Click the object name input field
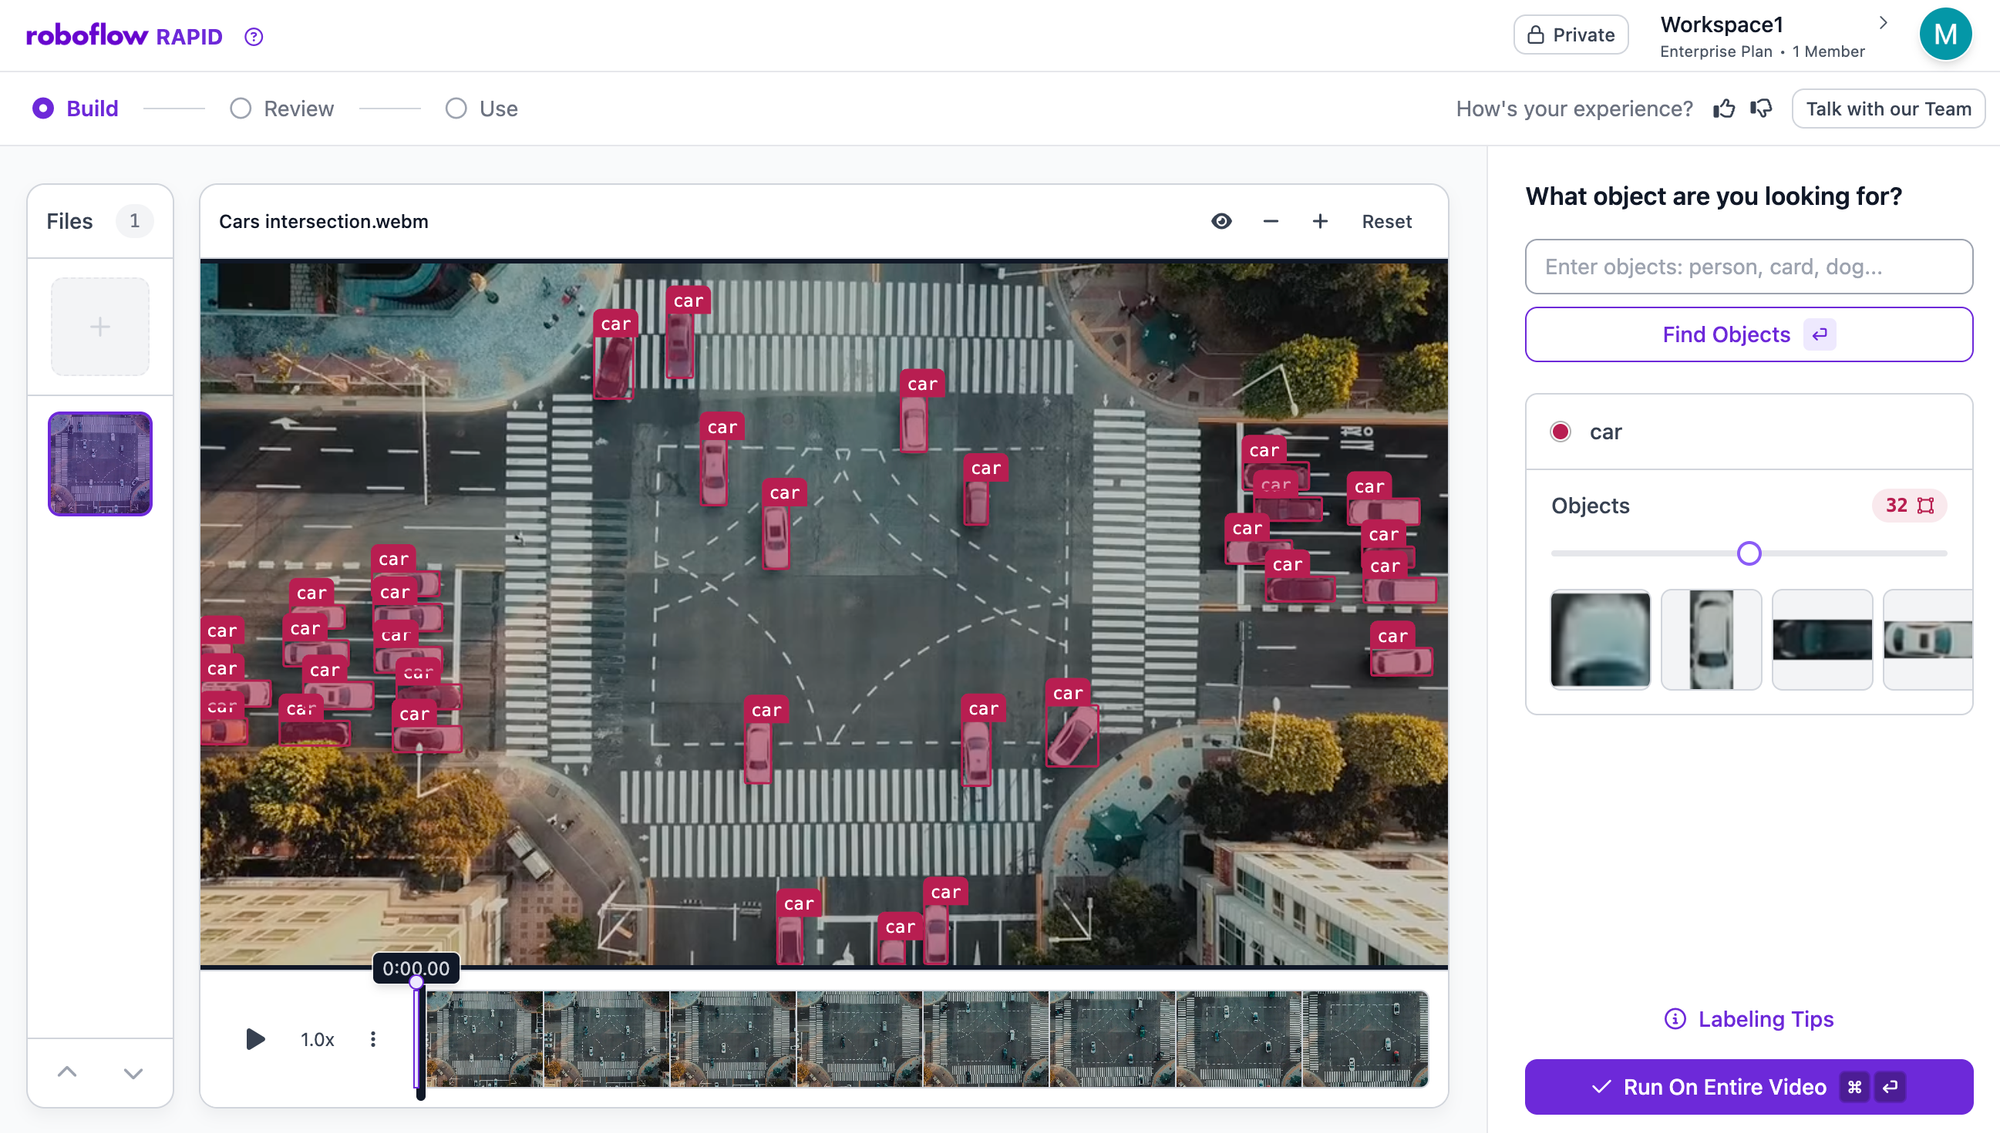 point(1748,267)
